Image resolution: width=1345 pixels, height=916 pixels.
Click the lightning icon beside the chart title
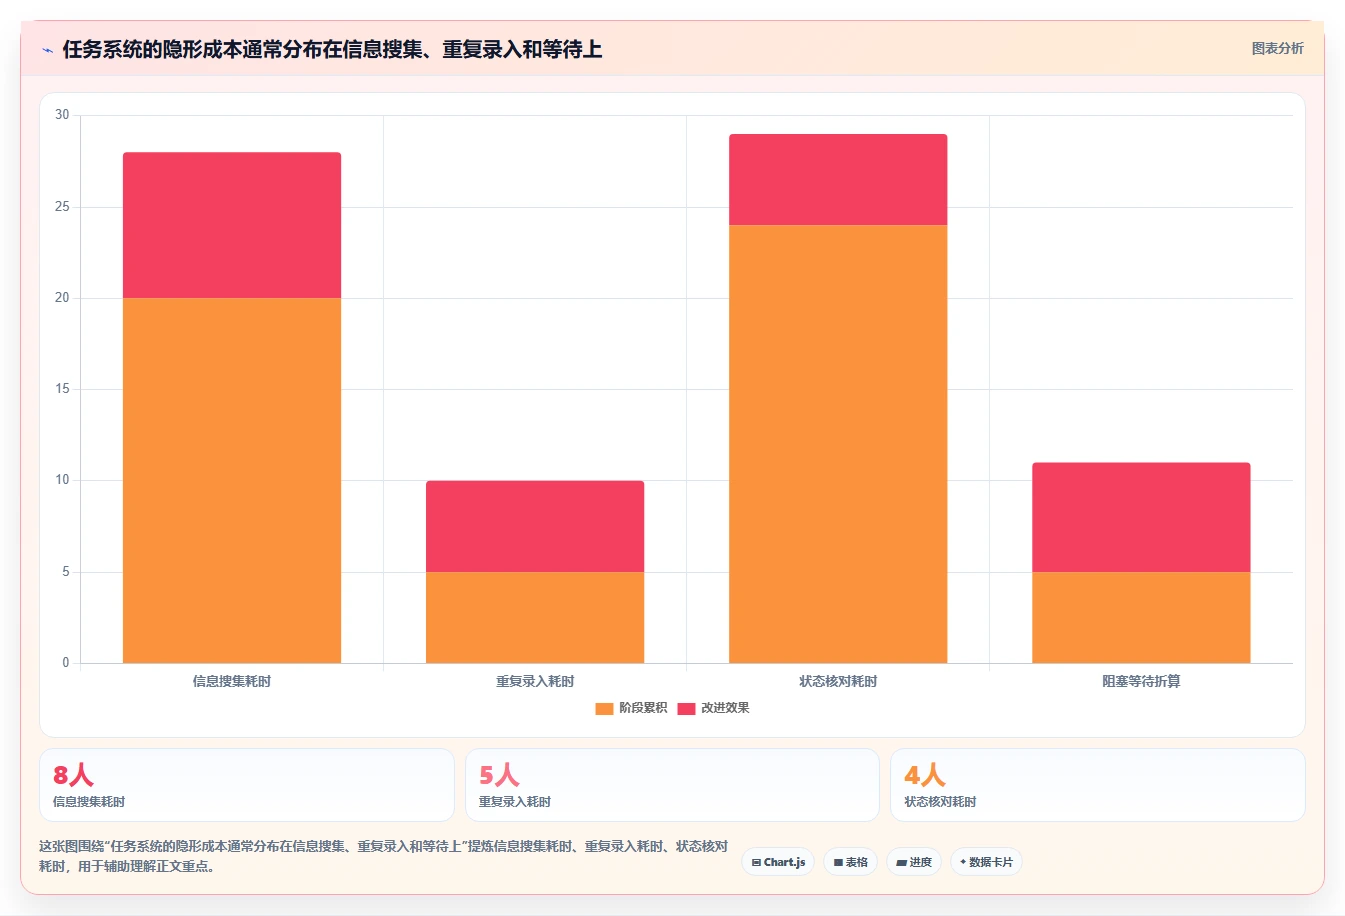tap(47, 50)
